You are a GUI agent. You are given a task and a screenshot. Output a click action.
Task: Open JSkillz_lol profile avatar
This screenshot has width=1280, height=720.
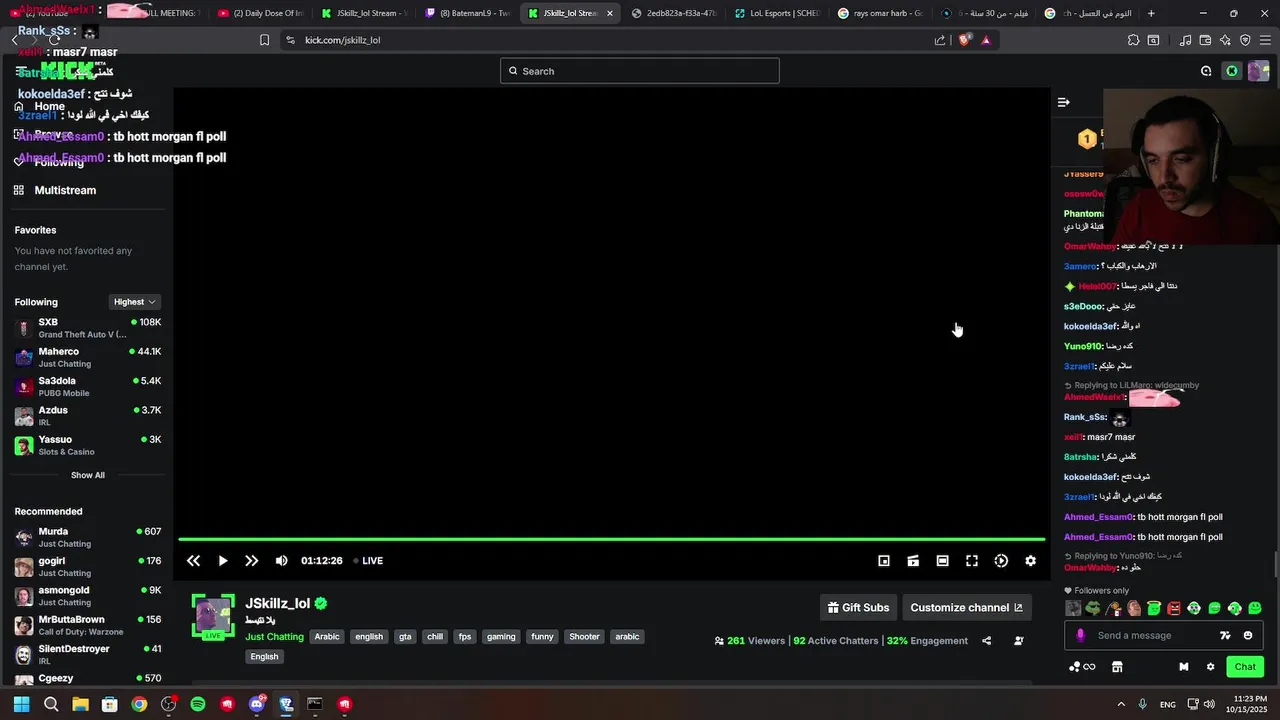(x=213, y=615)
